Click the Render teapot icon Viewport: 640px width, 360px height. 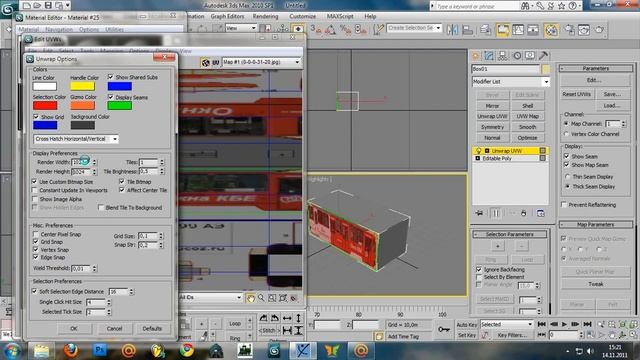tap(599, 30)
